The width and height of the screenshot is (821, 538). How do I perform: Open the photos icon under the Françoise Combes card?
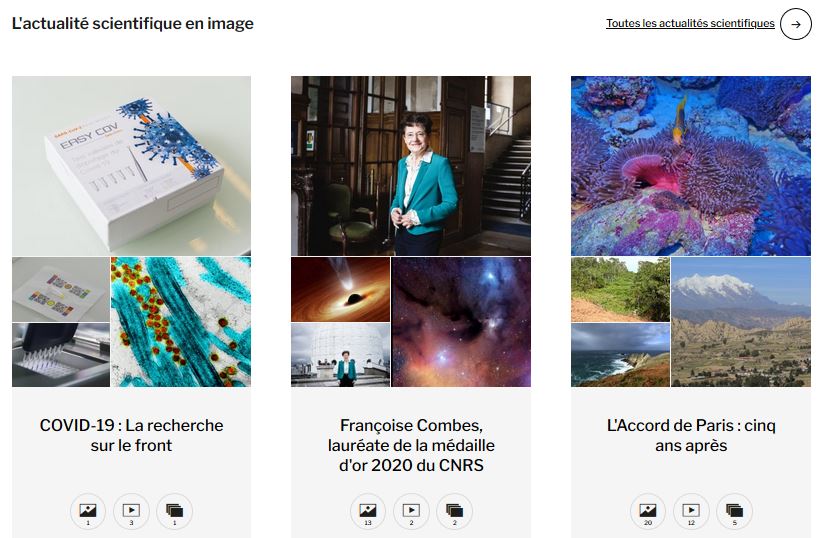coord(368,511)
